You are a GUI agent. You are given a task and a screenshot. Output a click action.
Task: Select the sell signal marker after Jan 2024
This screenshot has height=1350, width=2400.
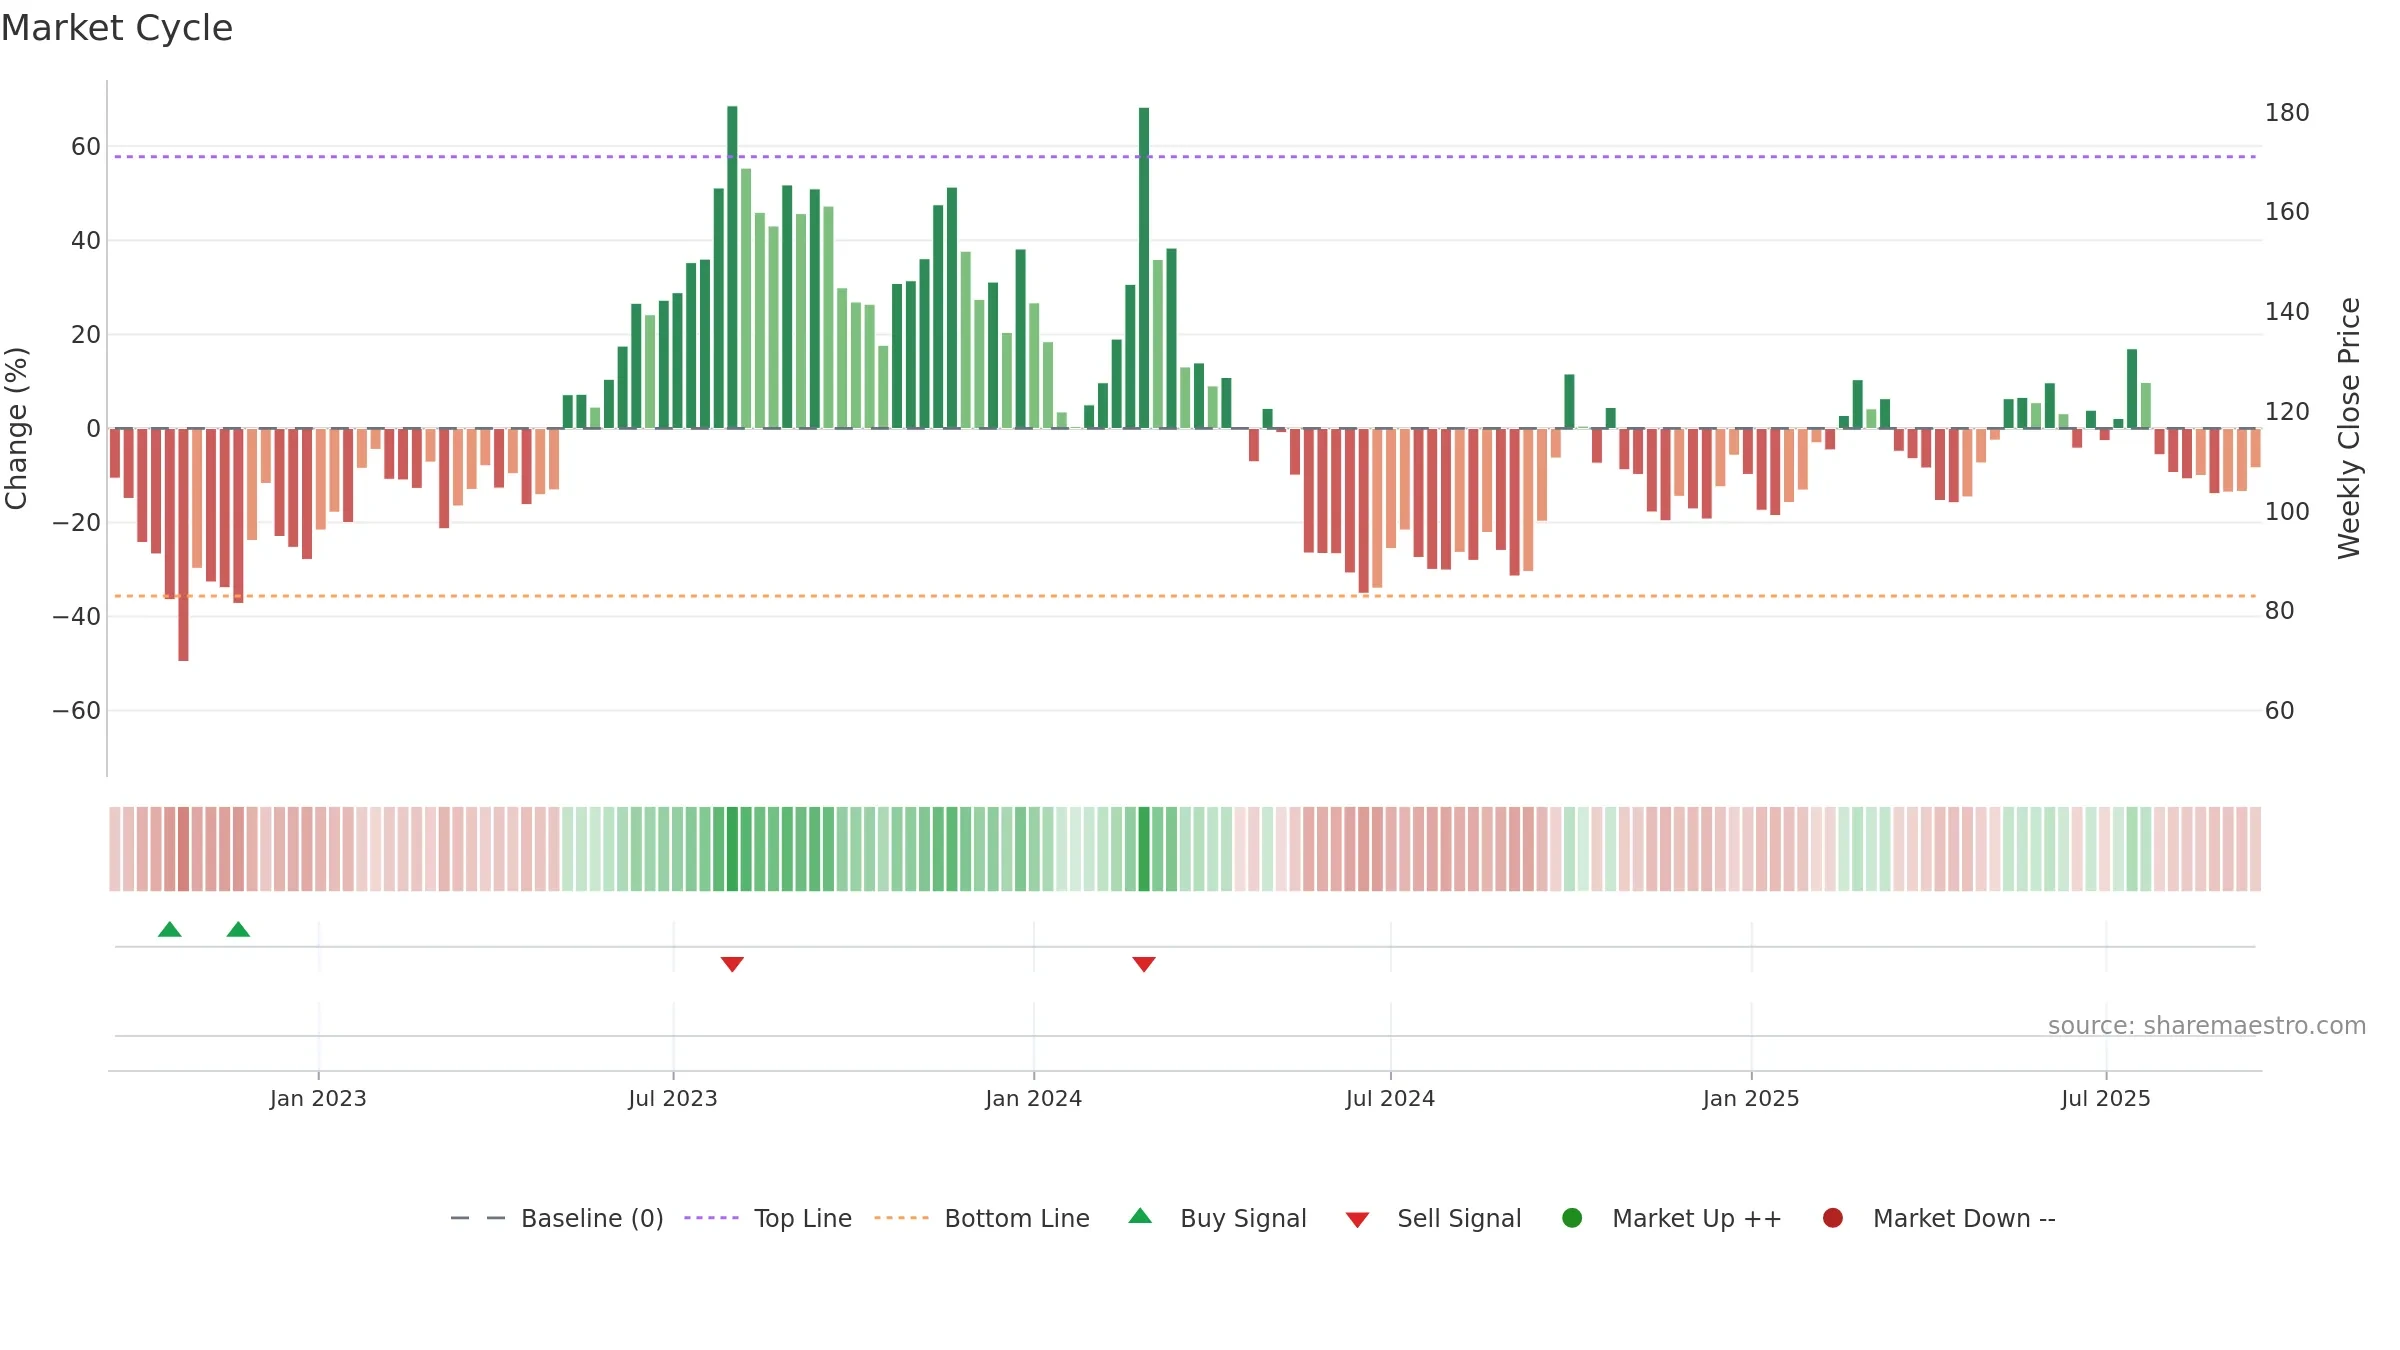[1144, 964]
